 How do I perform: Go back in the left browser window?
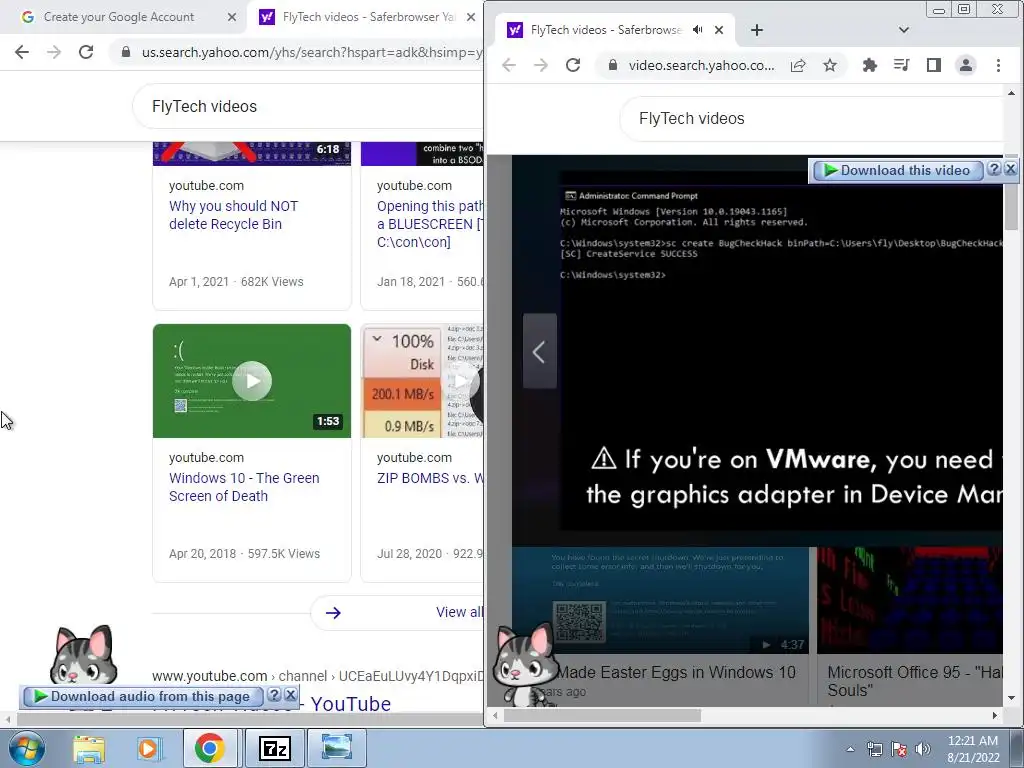click(x=22, y=52)
